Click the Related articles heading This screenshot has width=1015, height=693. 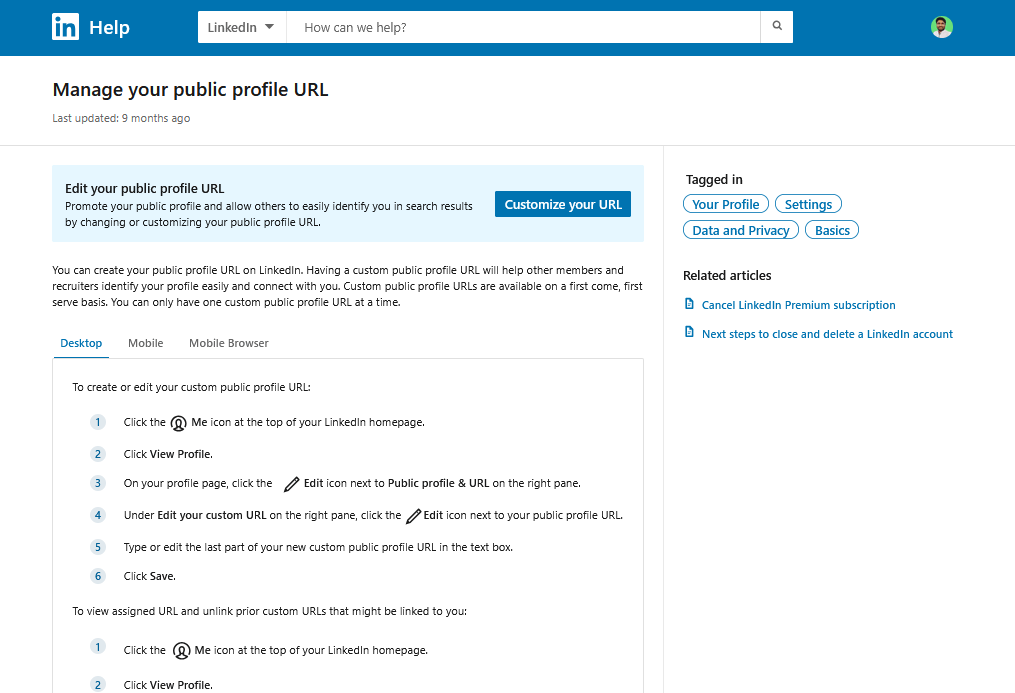click(727, 275)
